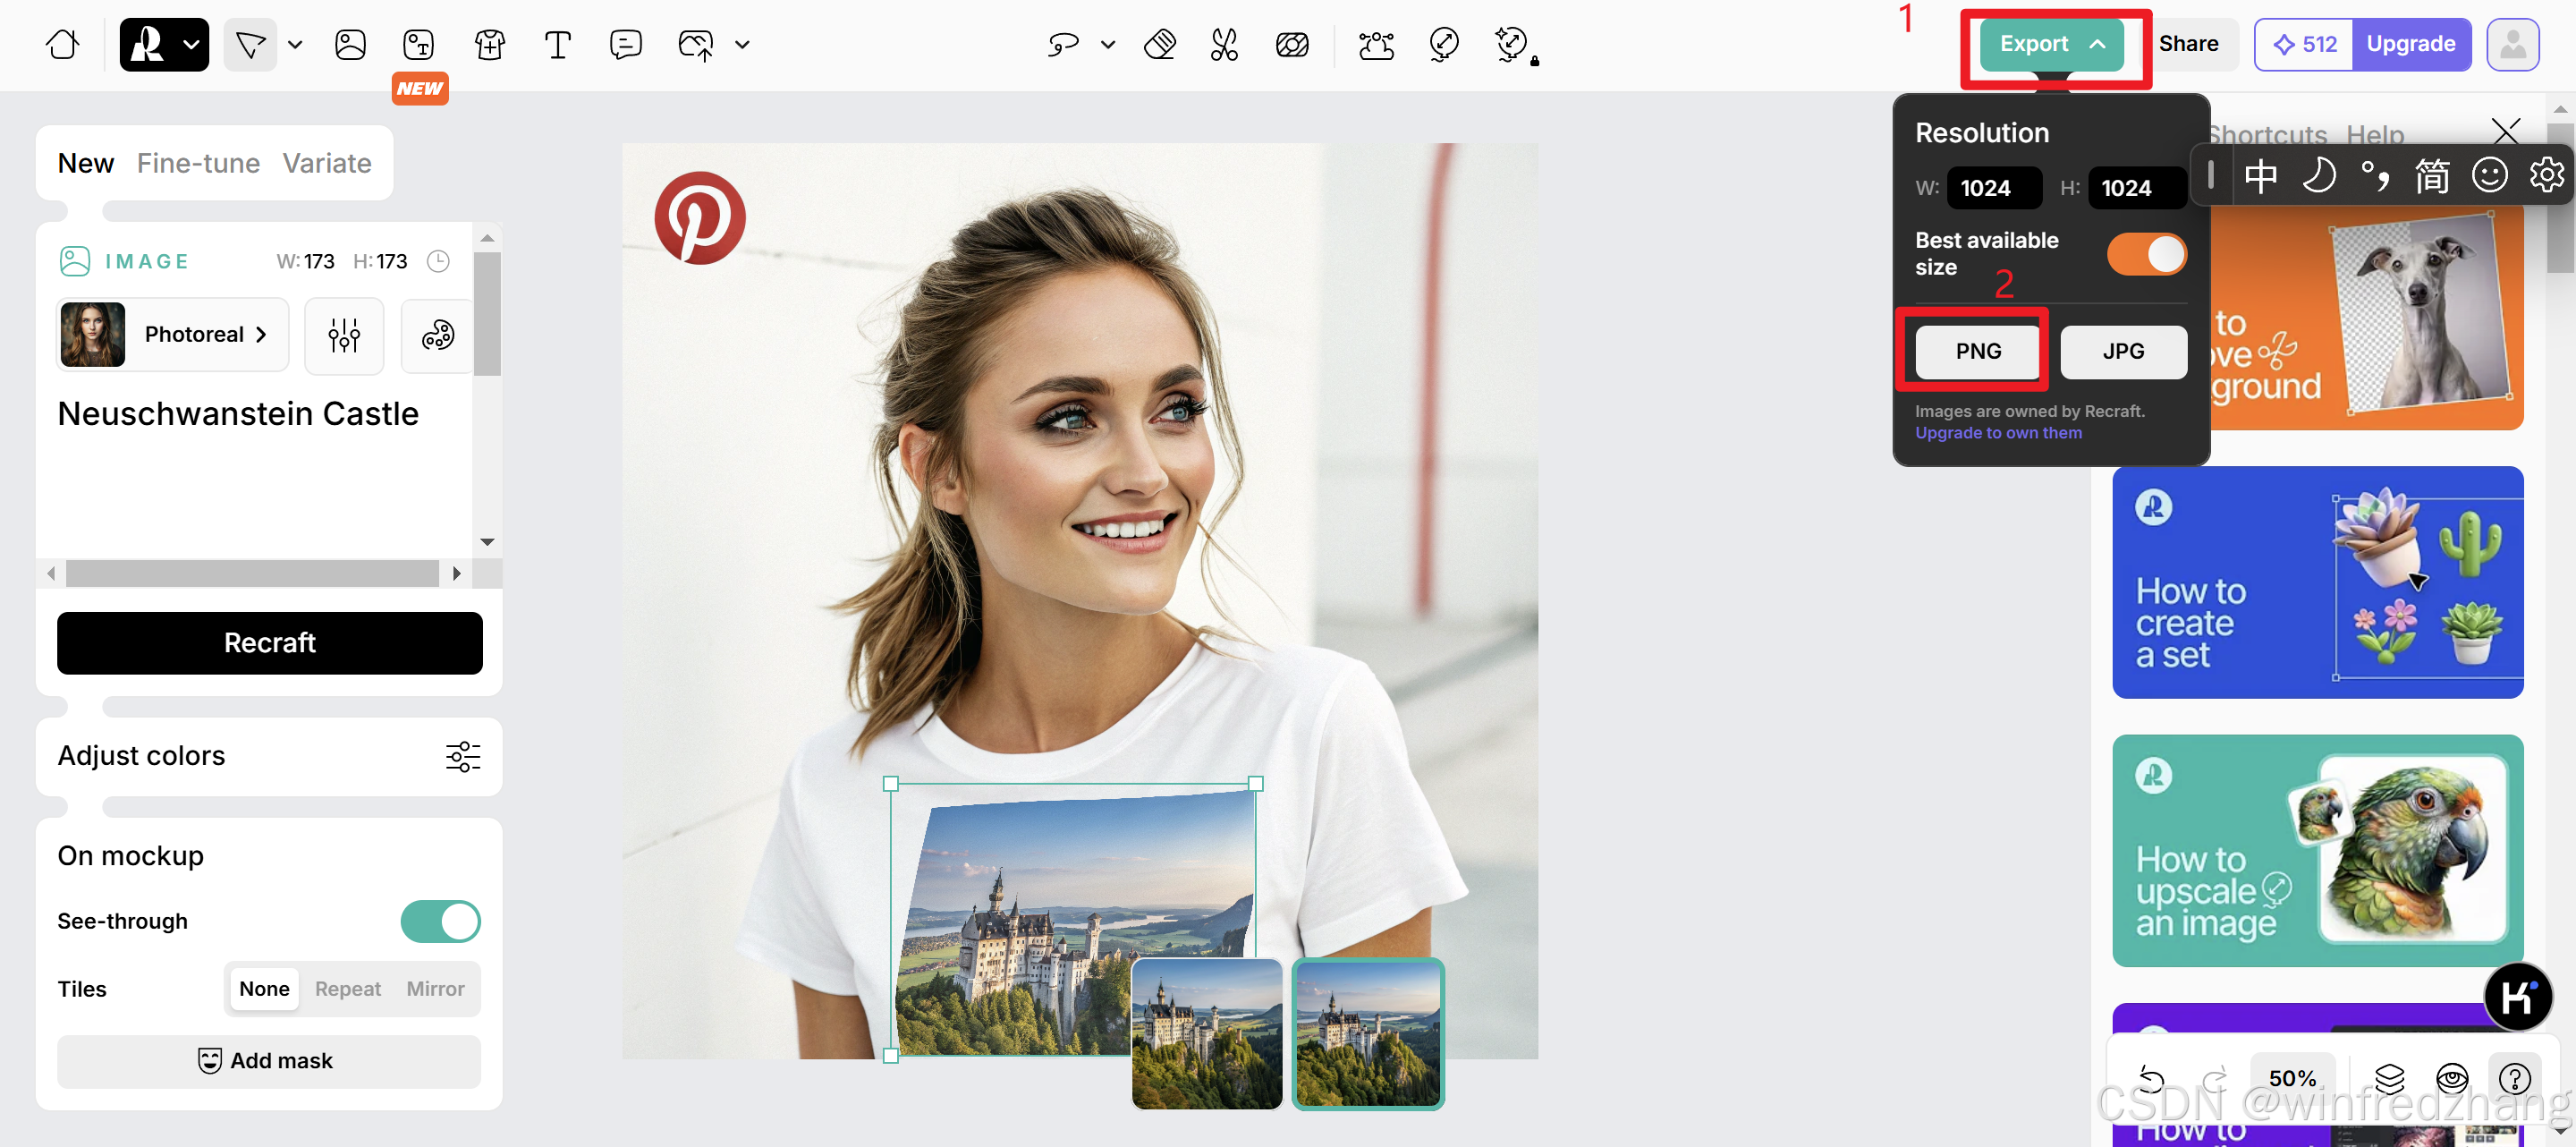Open the layers stack icon

click(2388, 1078)
